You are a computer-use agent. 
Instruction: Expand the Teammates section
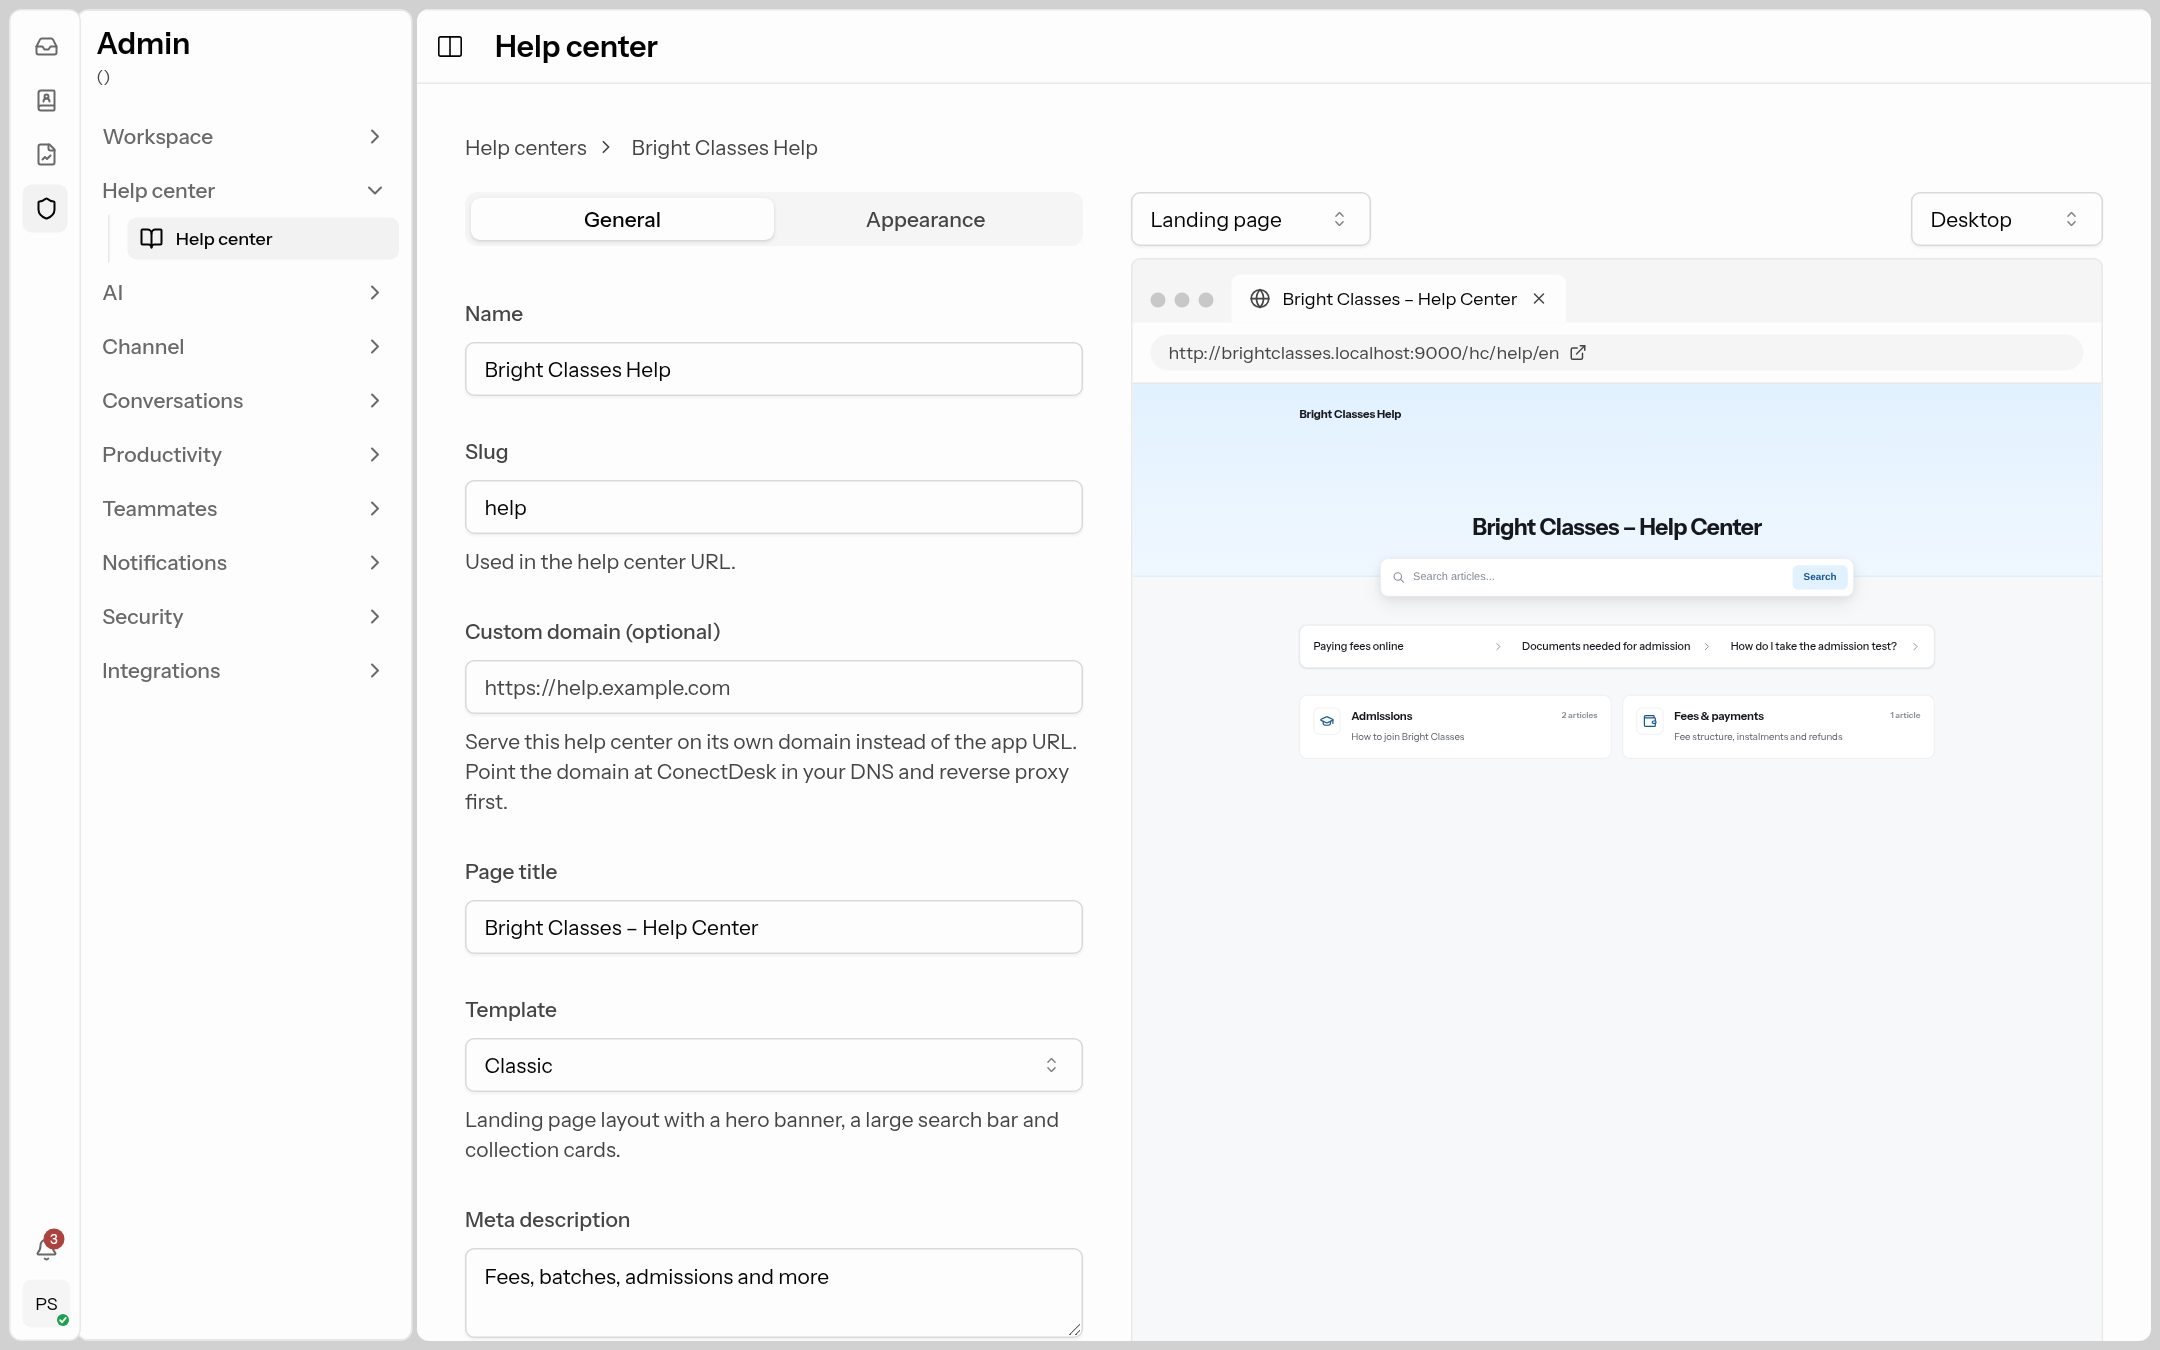click(x=243, y=509)
